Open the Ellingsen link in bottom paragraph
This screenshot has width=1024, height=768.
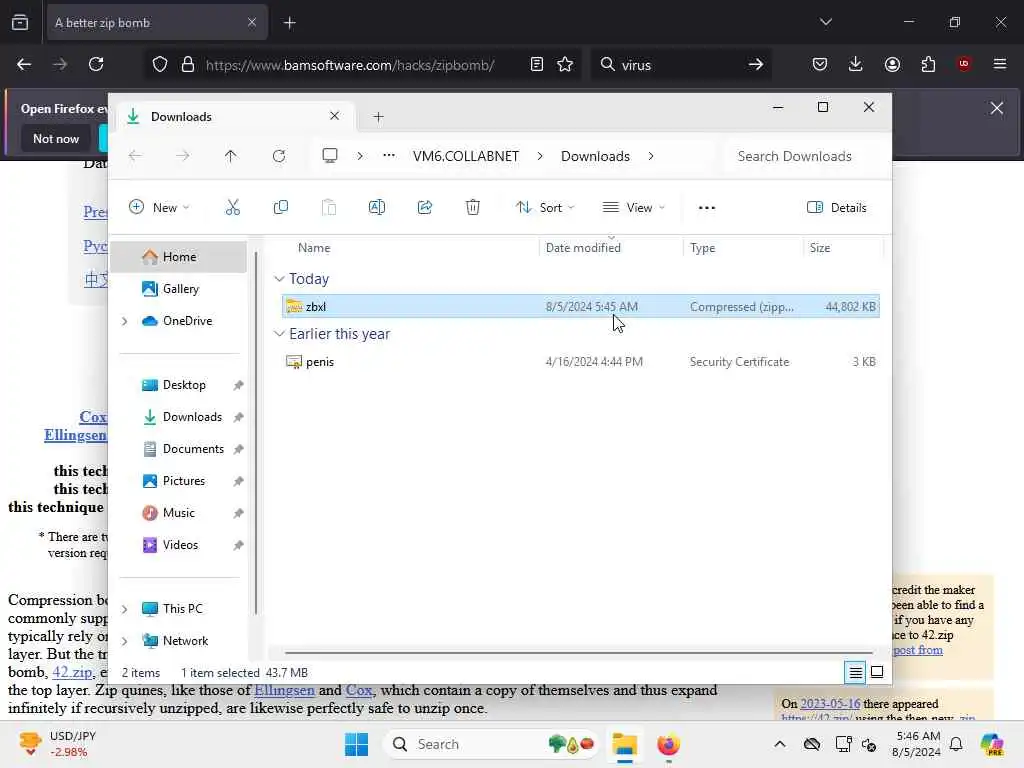click(284, 690)
